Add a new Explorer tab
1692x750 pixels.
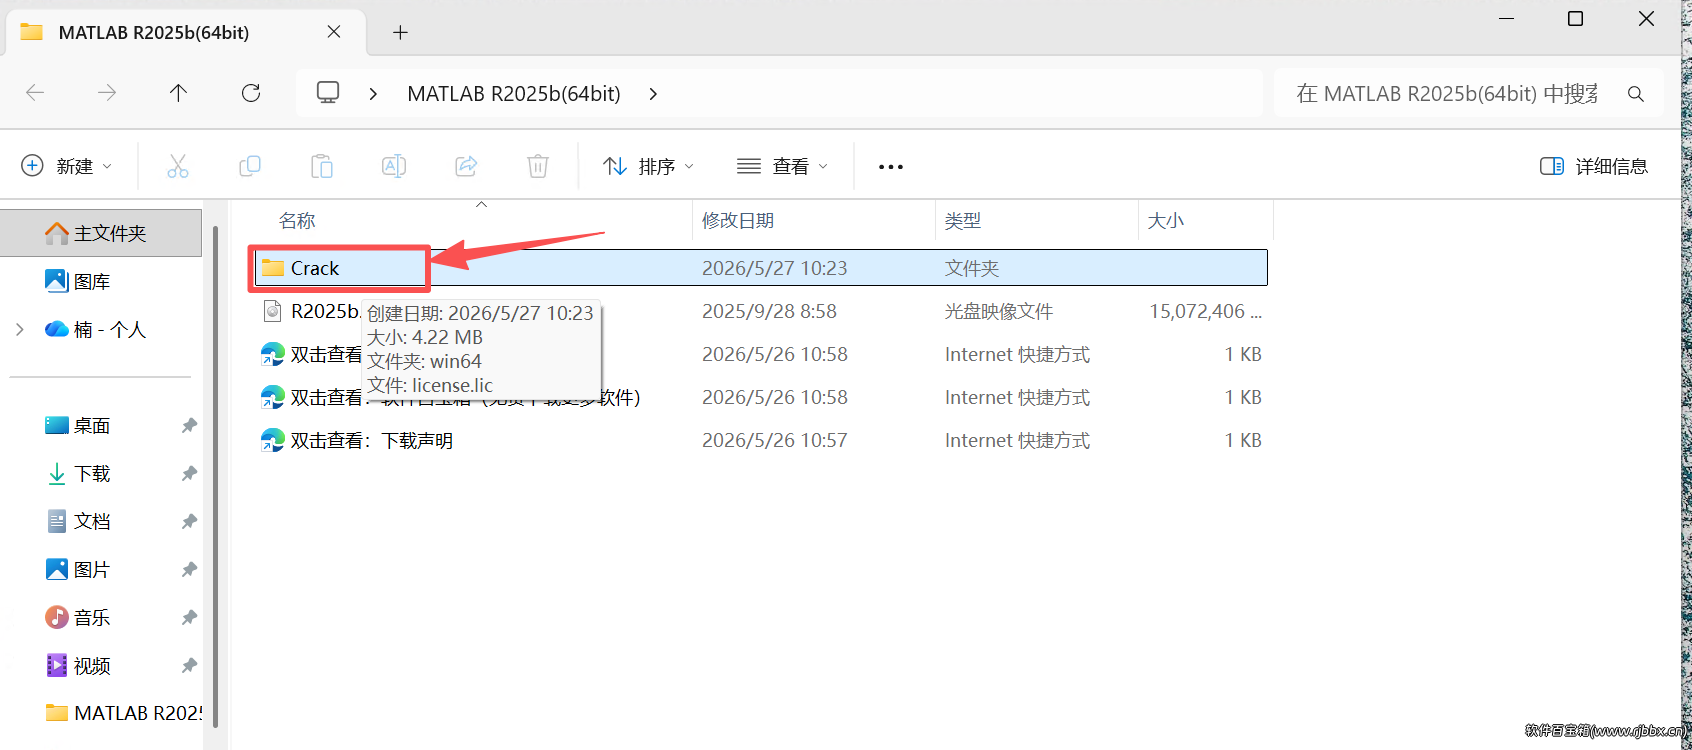coord(400,33)
